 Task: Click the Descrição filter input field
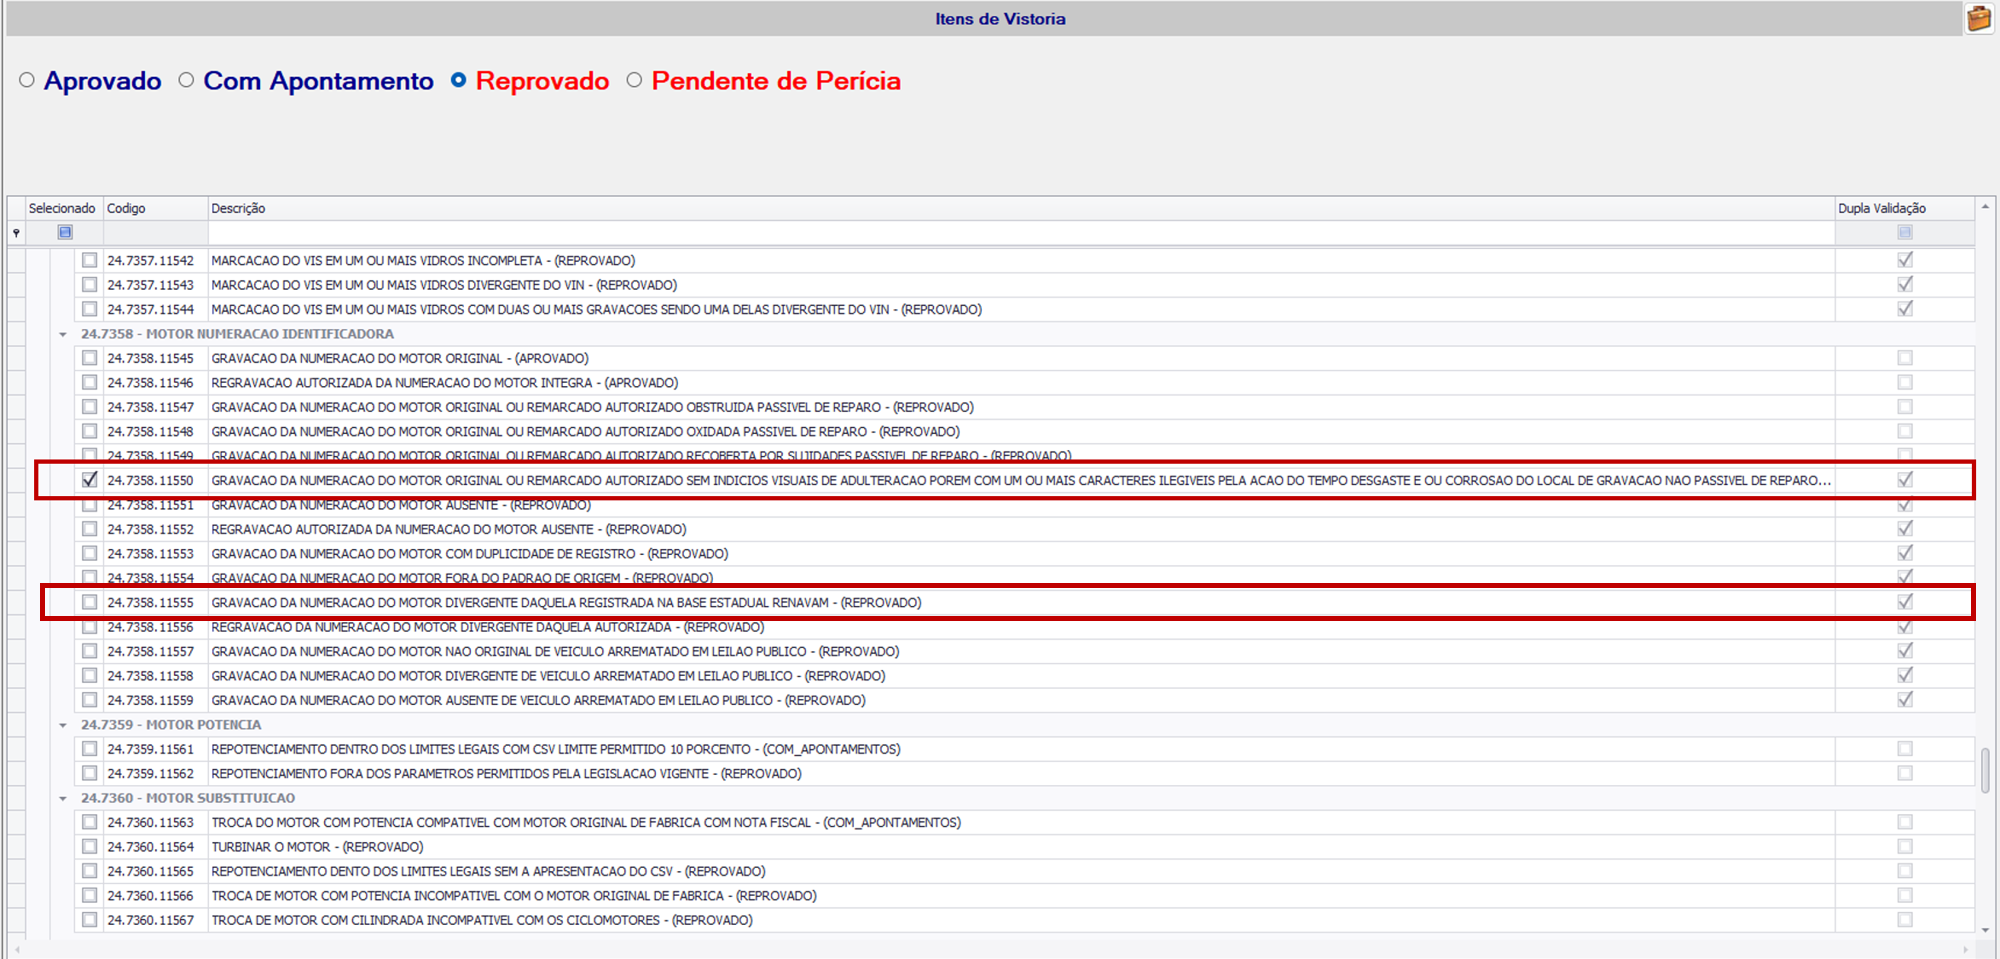[x=1021, y=232]
